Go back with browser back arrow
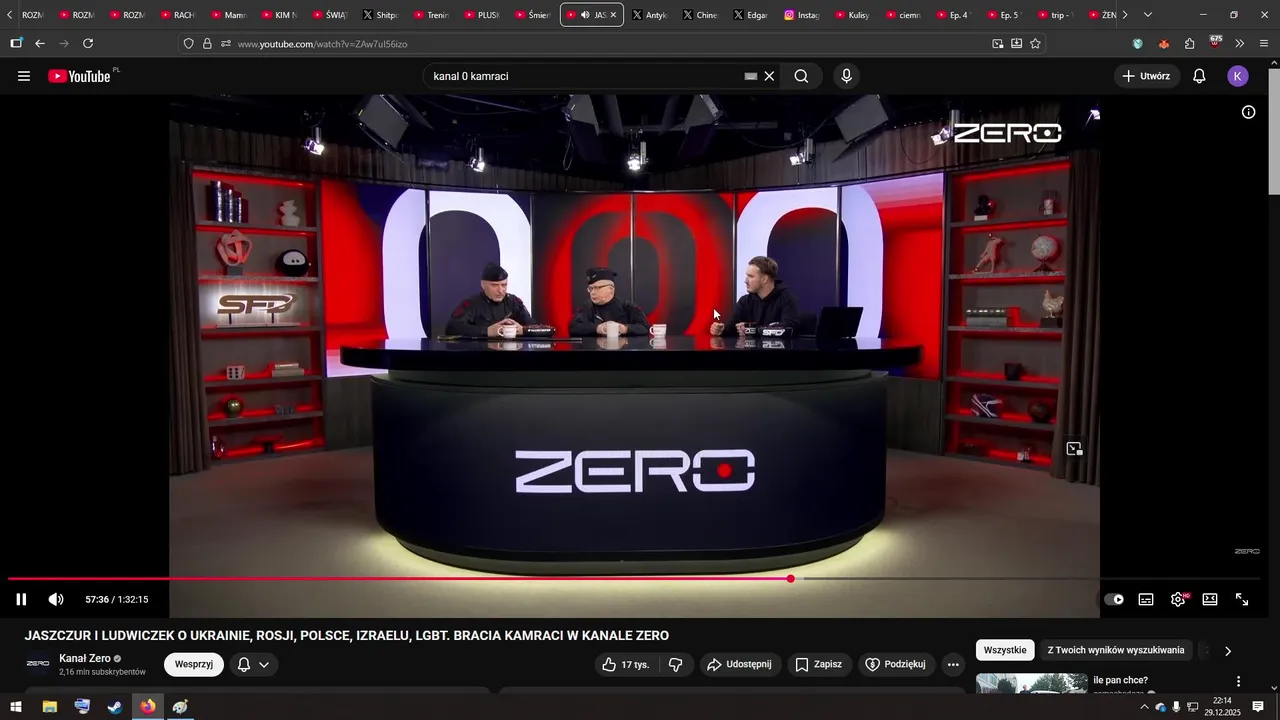This screenshot has height=720, width=1280. coord(40,44)
